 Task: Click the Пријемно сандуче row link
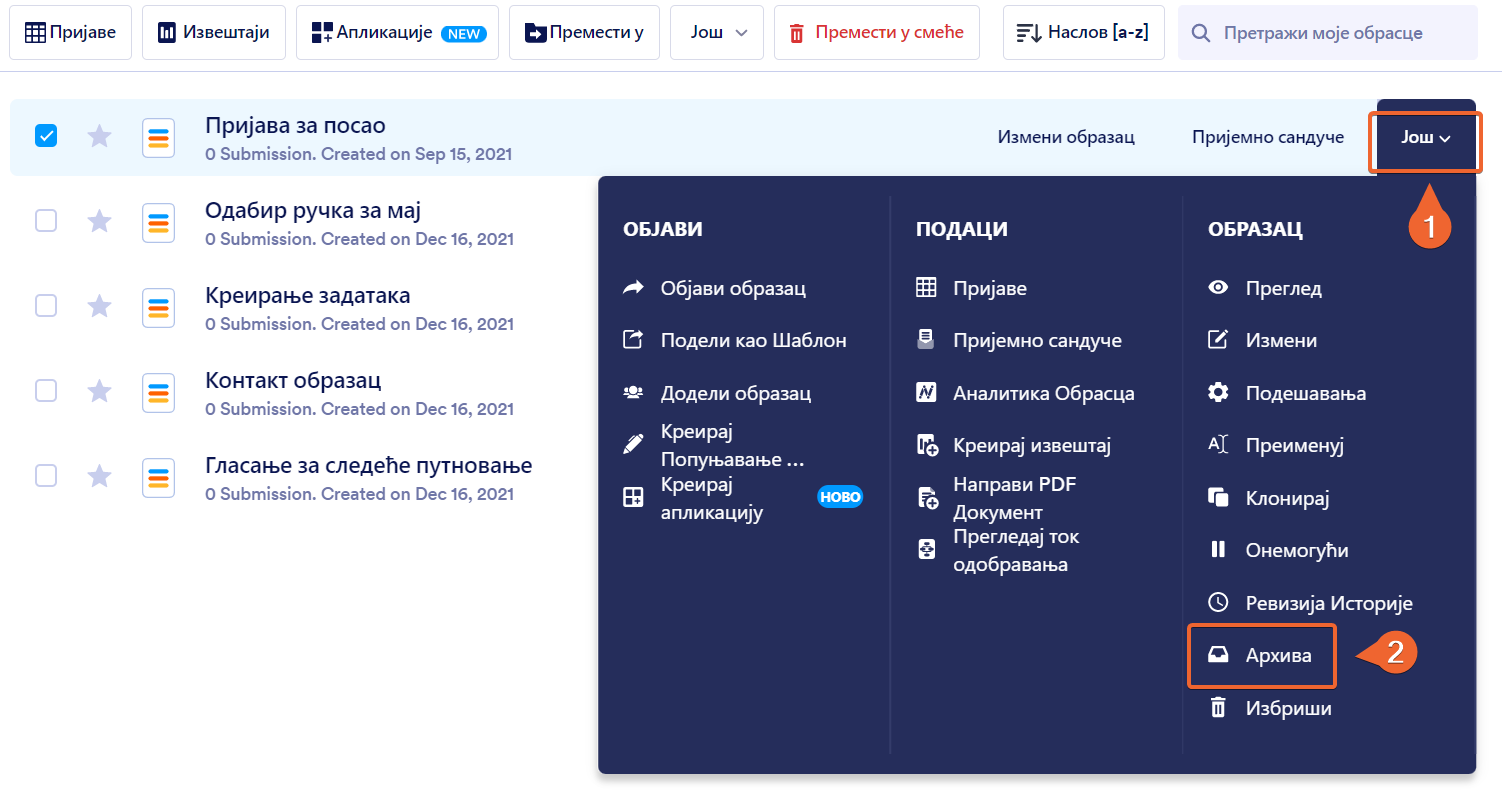(x=1268, y=137)
